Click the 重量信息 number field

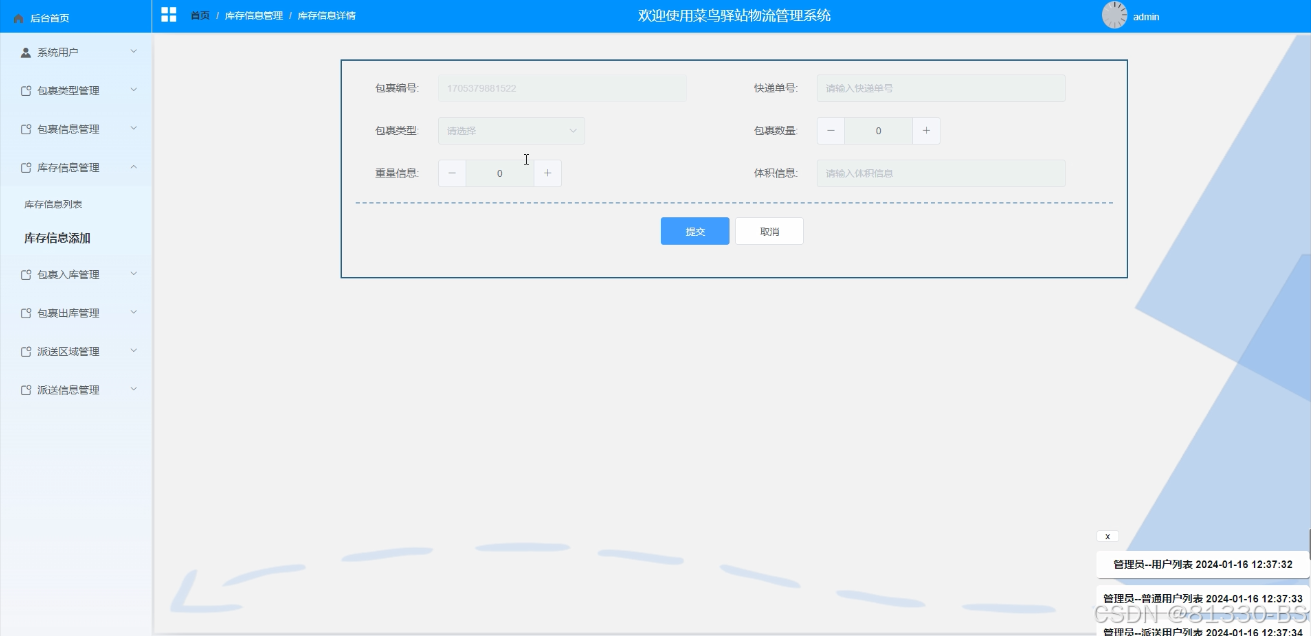point(499,173)
